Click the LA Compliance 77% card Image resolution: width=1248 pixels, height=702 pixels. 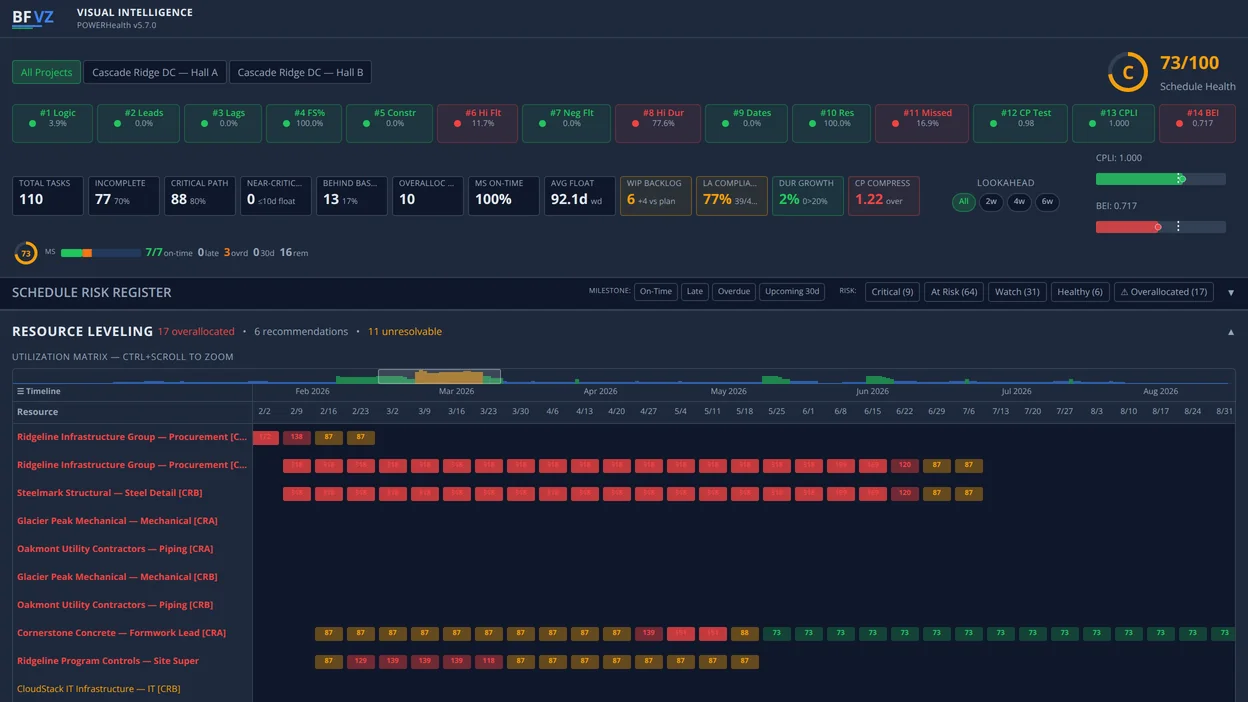click(x=731, y=196)
